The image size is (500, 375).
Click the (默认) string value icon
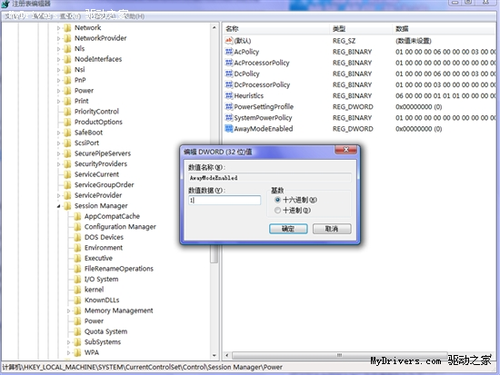pyautogui.click(x=229, y=40)
